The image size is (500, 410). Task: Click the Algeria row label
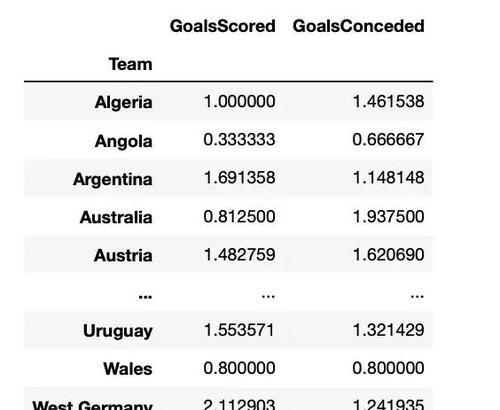pos(124,102)
